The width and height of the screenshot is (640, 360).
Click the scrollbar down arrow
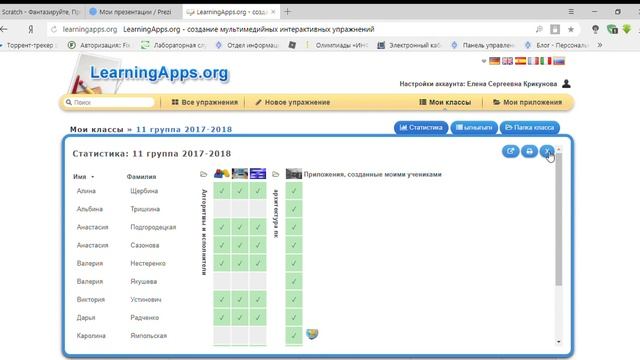tap(558, 342)
